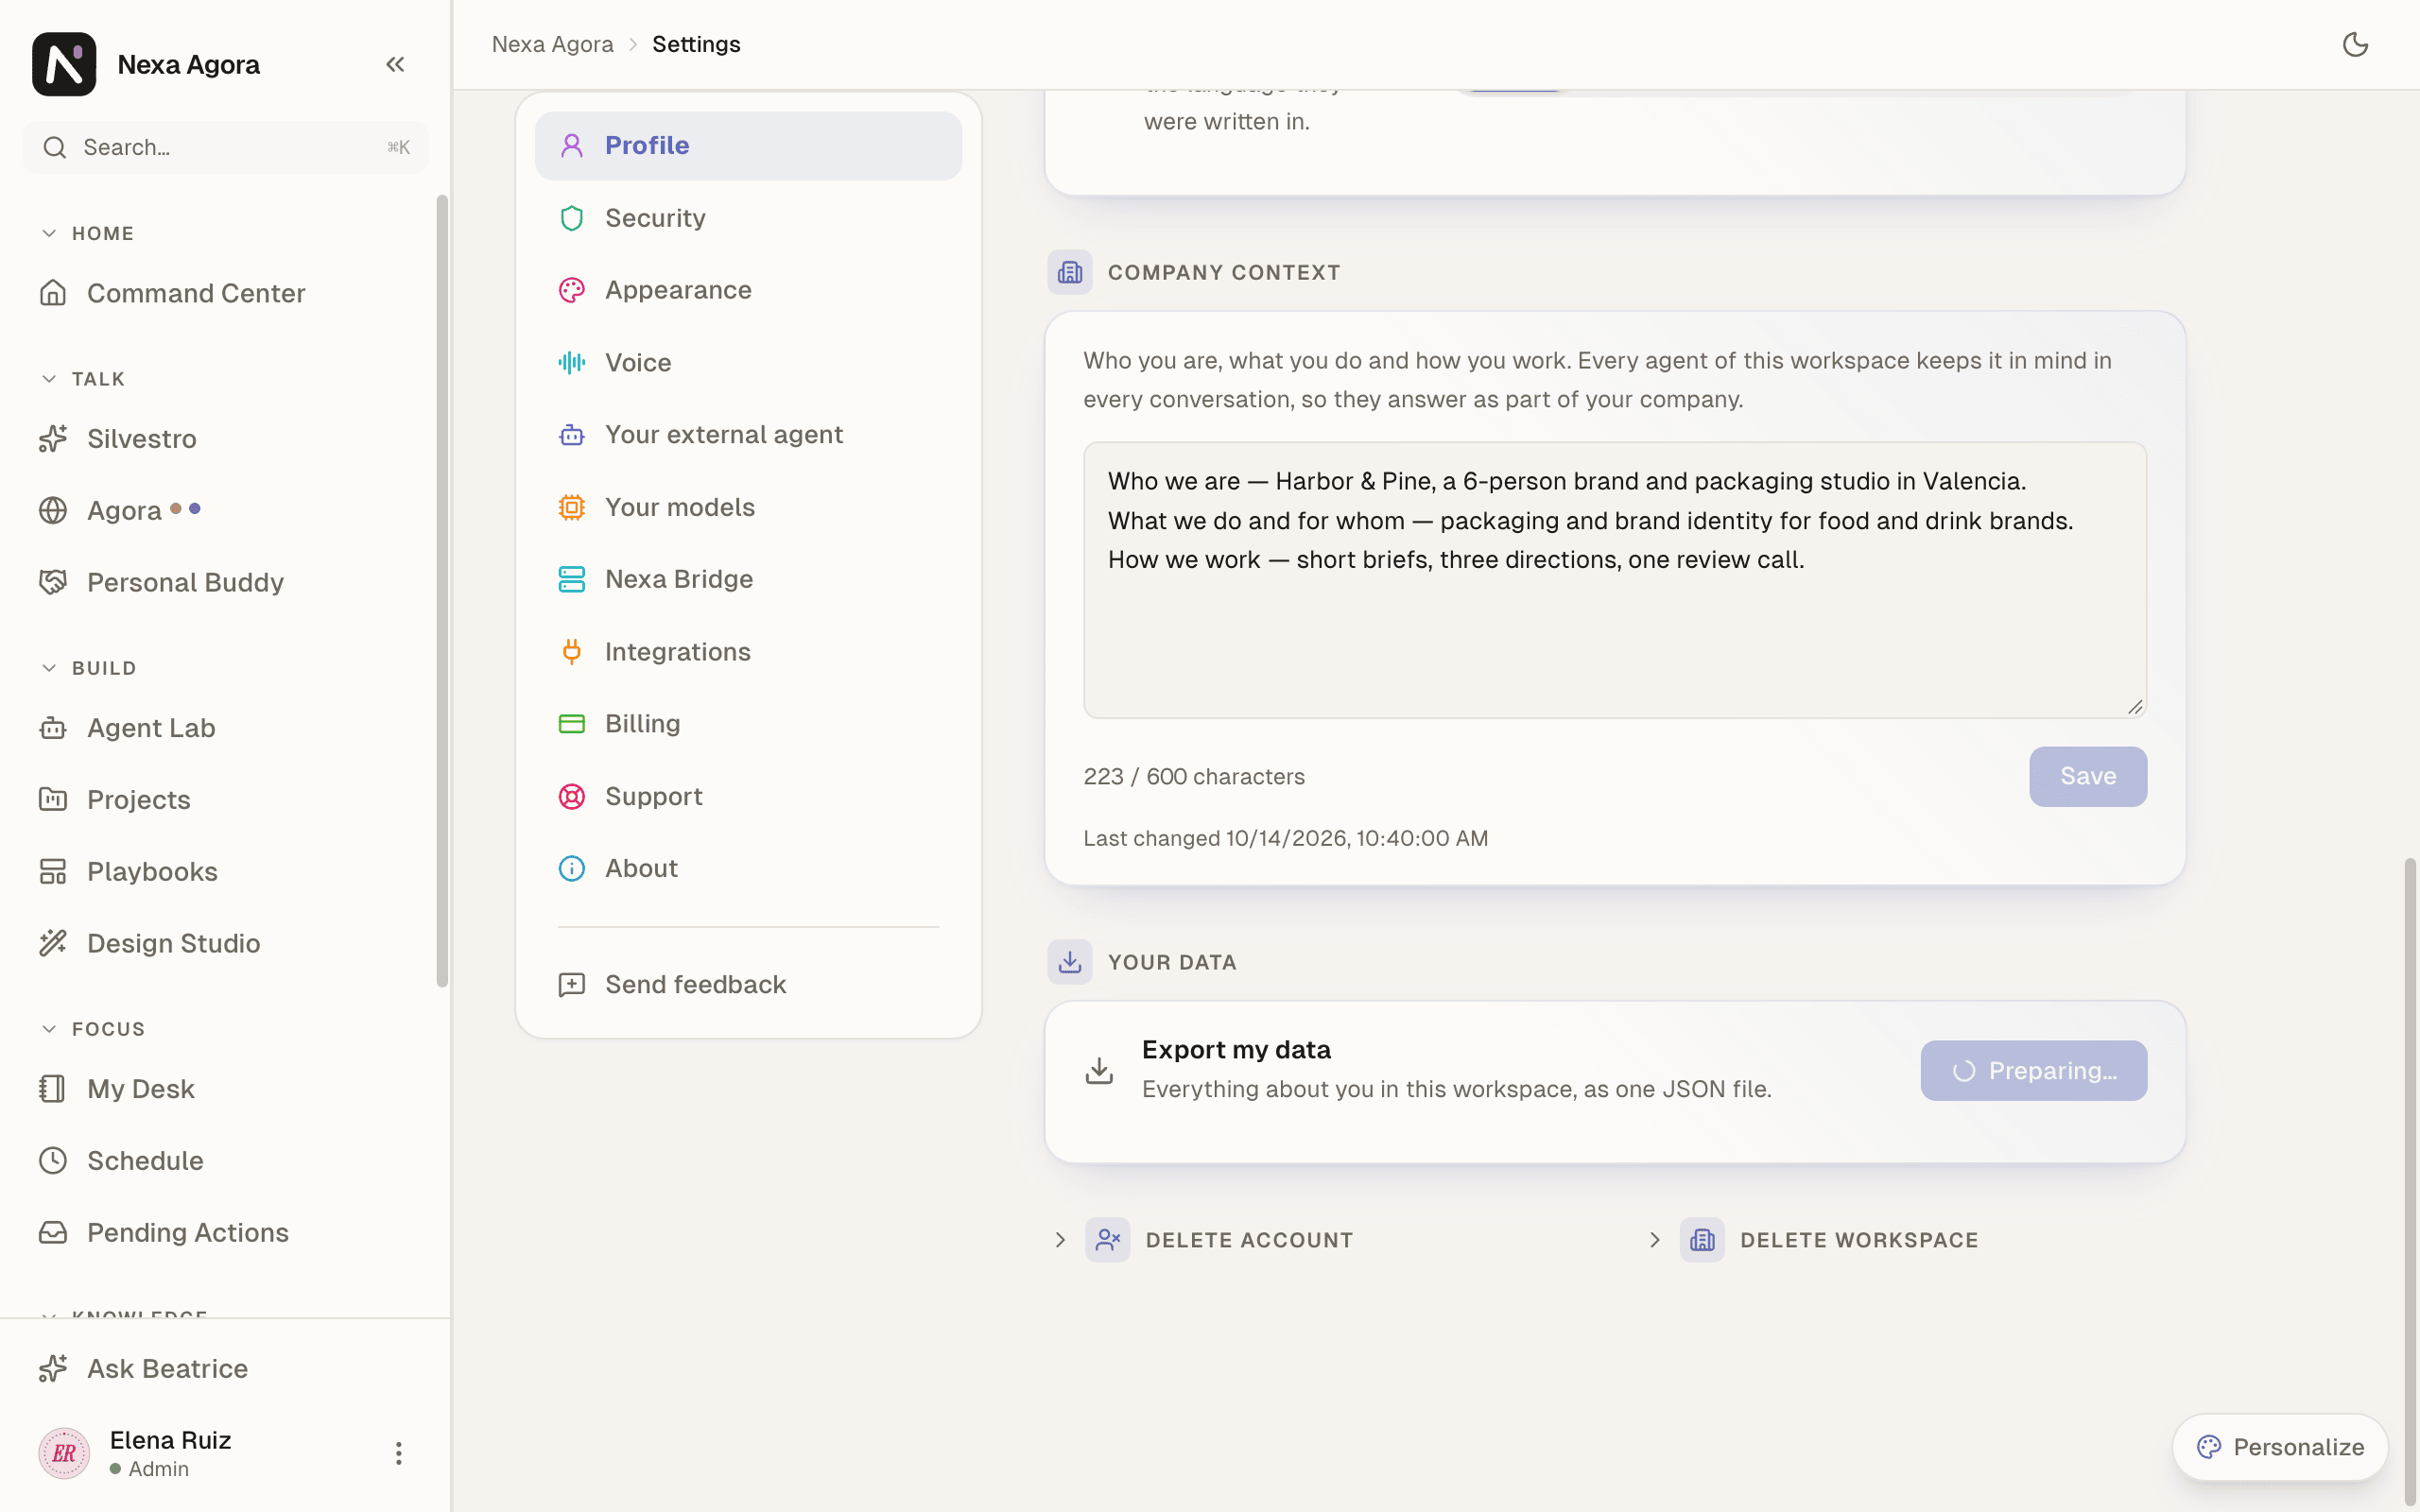Open Projects in the sidebar
This screenshot has height=1512, width=2420.
coord(225,800)
